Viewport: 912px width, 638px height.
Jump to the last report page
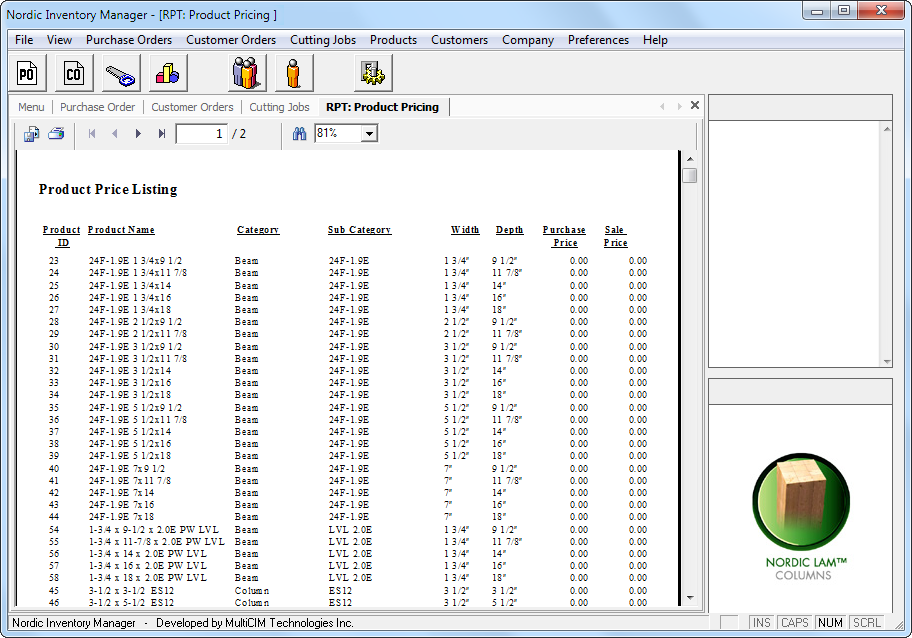(162, 134)
